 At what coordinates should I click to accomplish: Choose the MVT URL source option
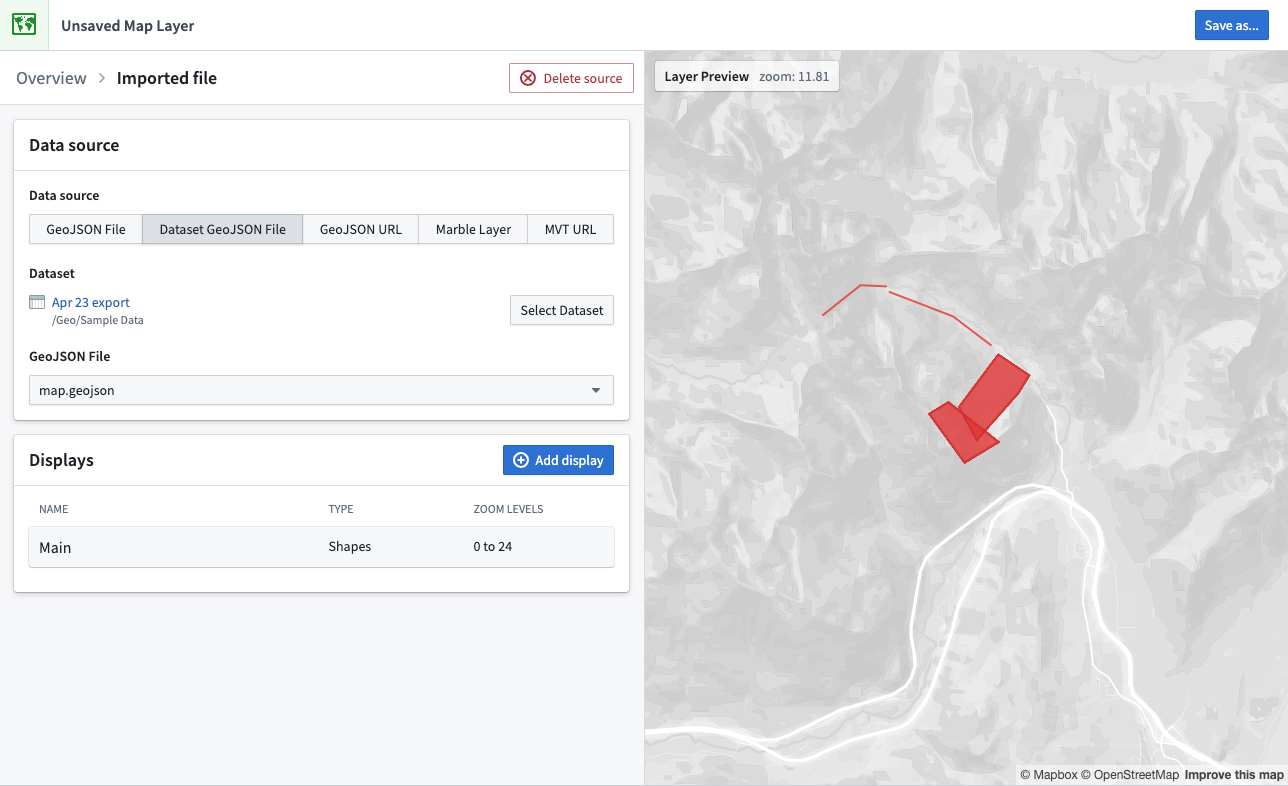pos(570,229)
